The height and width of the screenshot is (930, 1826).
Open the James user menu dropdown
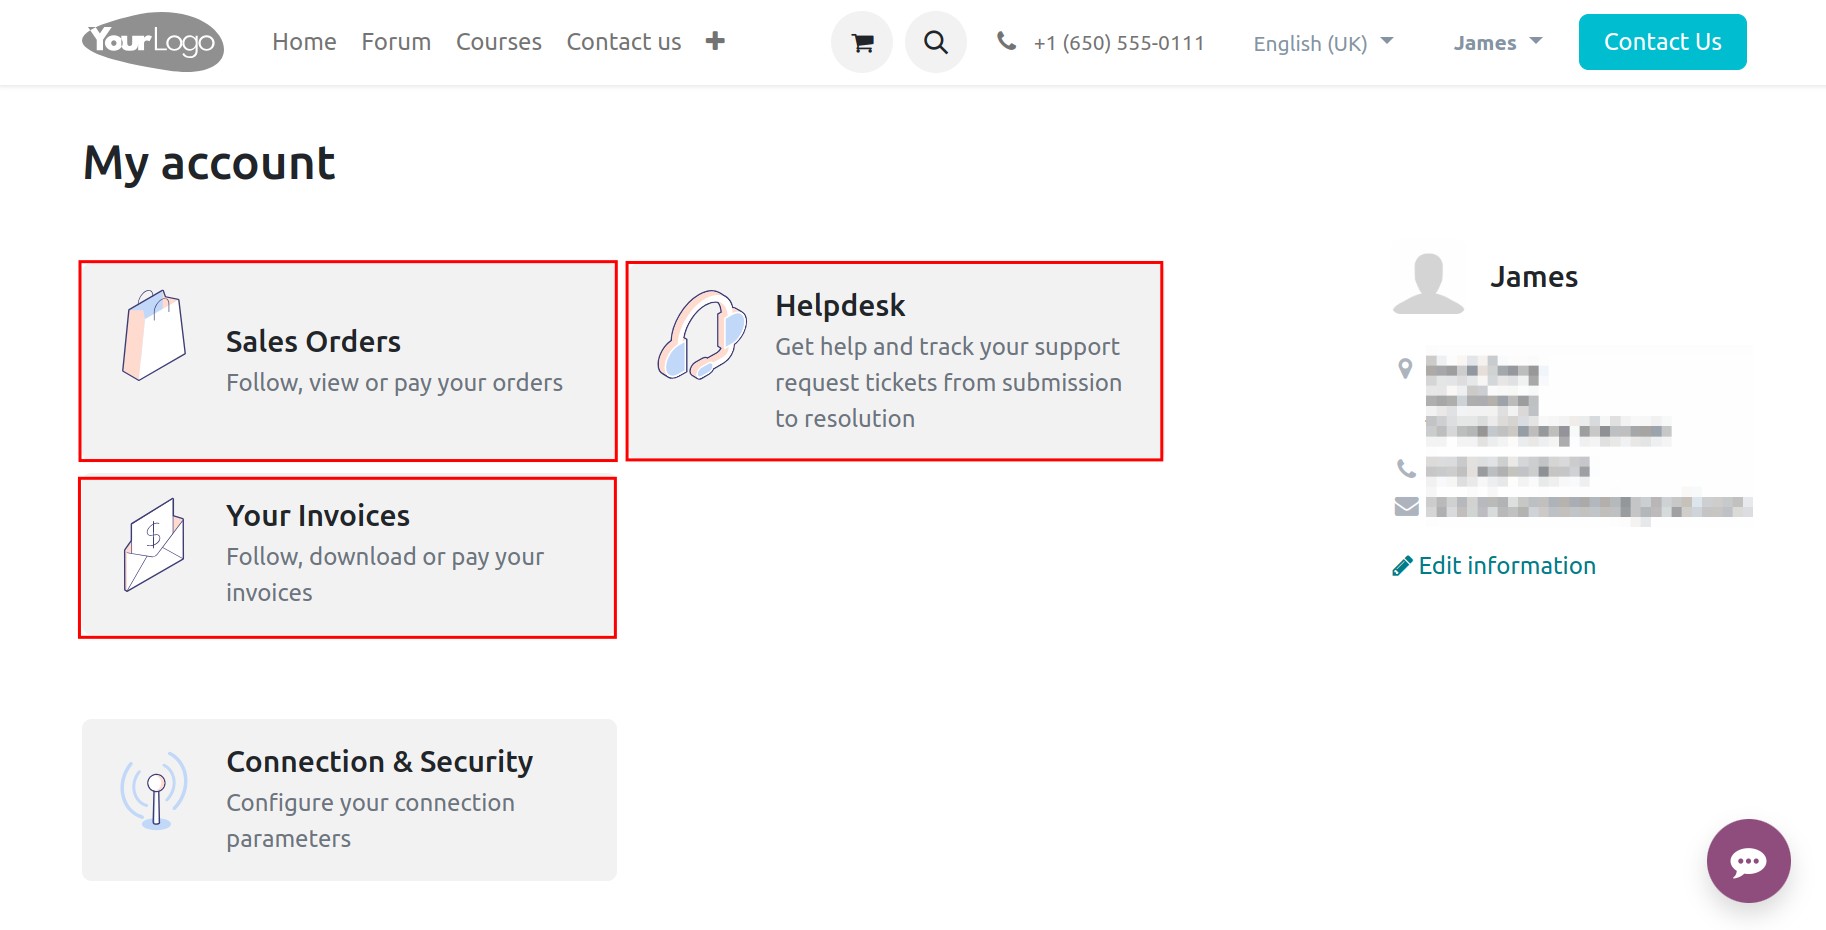(x=1498, y=43)
